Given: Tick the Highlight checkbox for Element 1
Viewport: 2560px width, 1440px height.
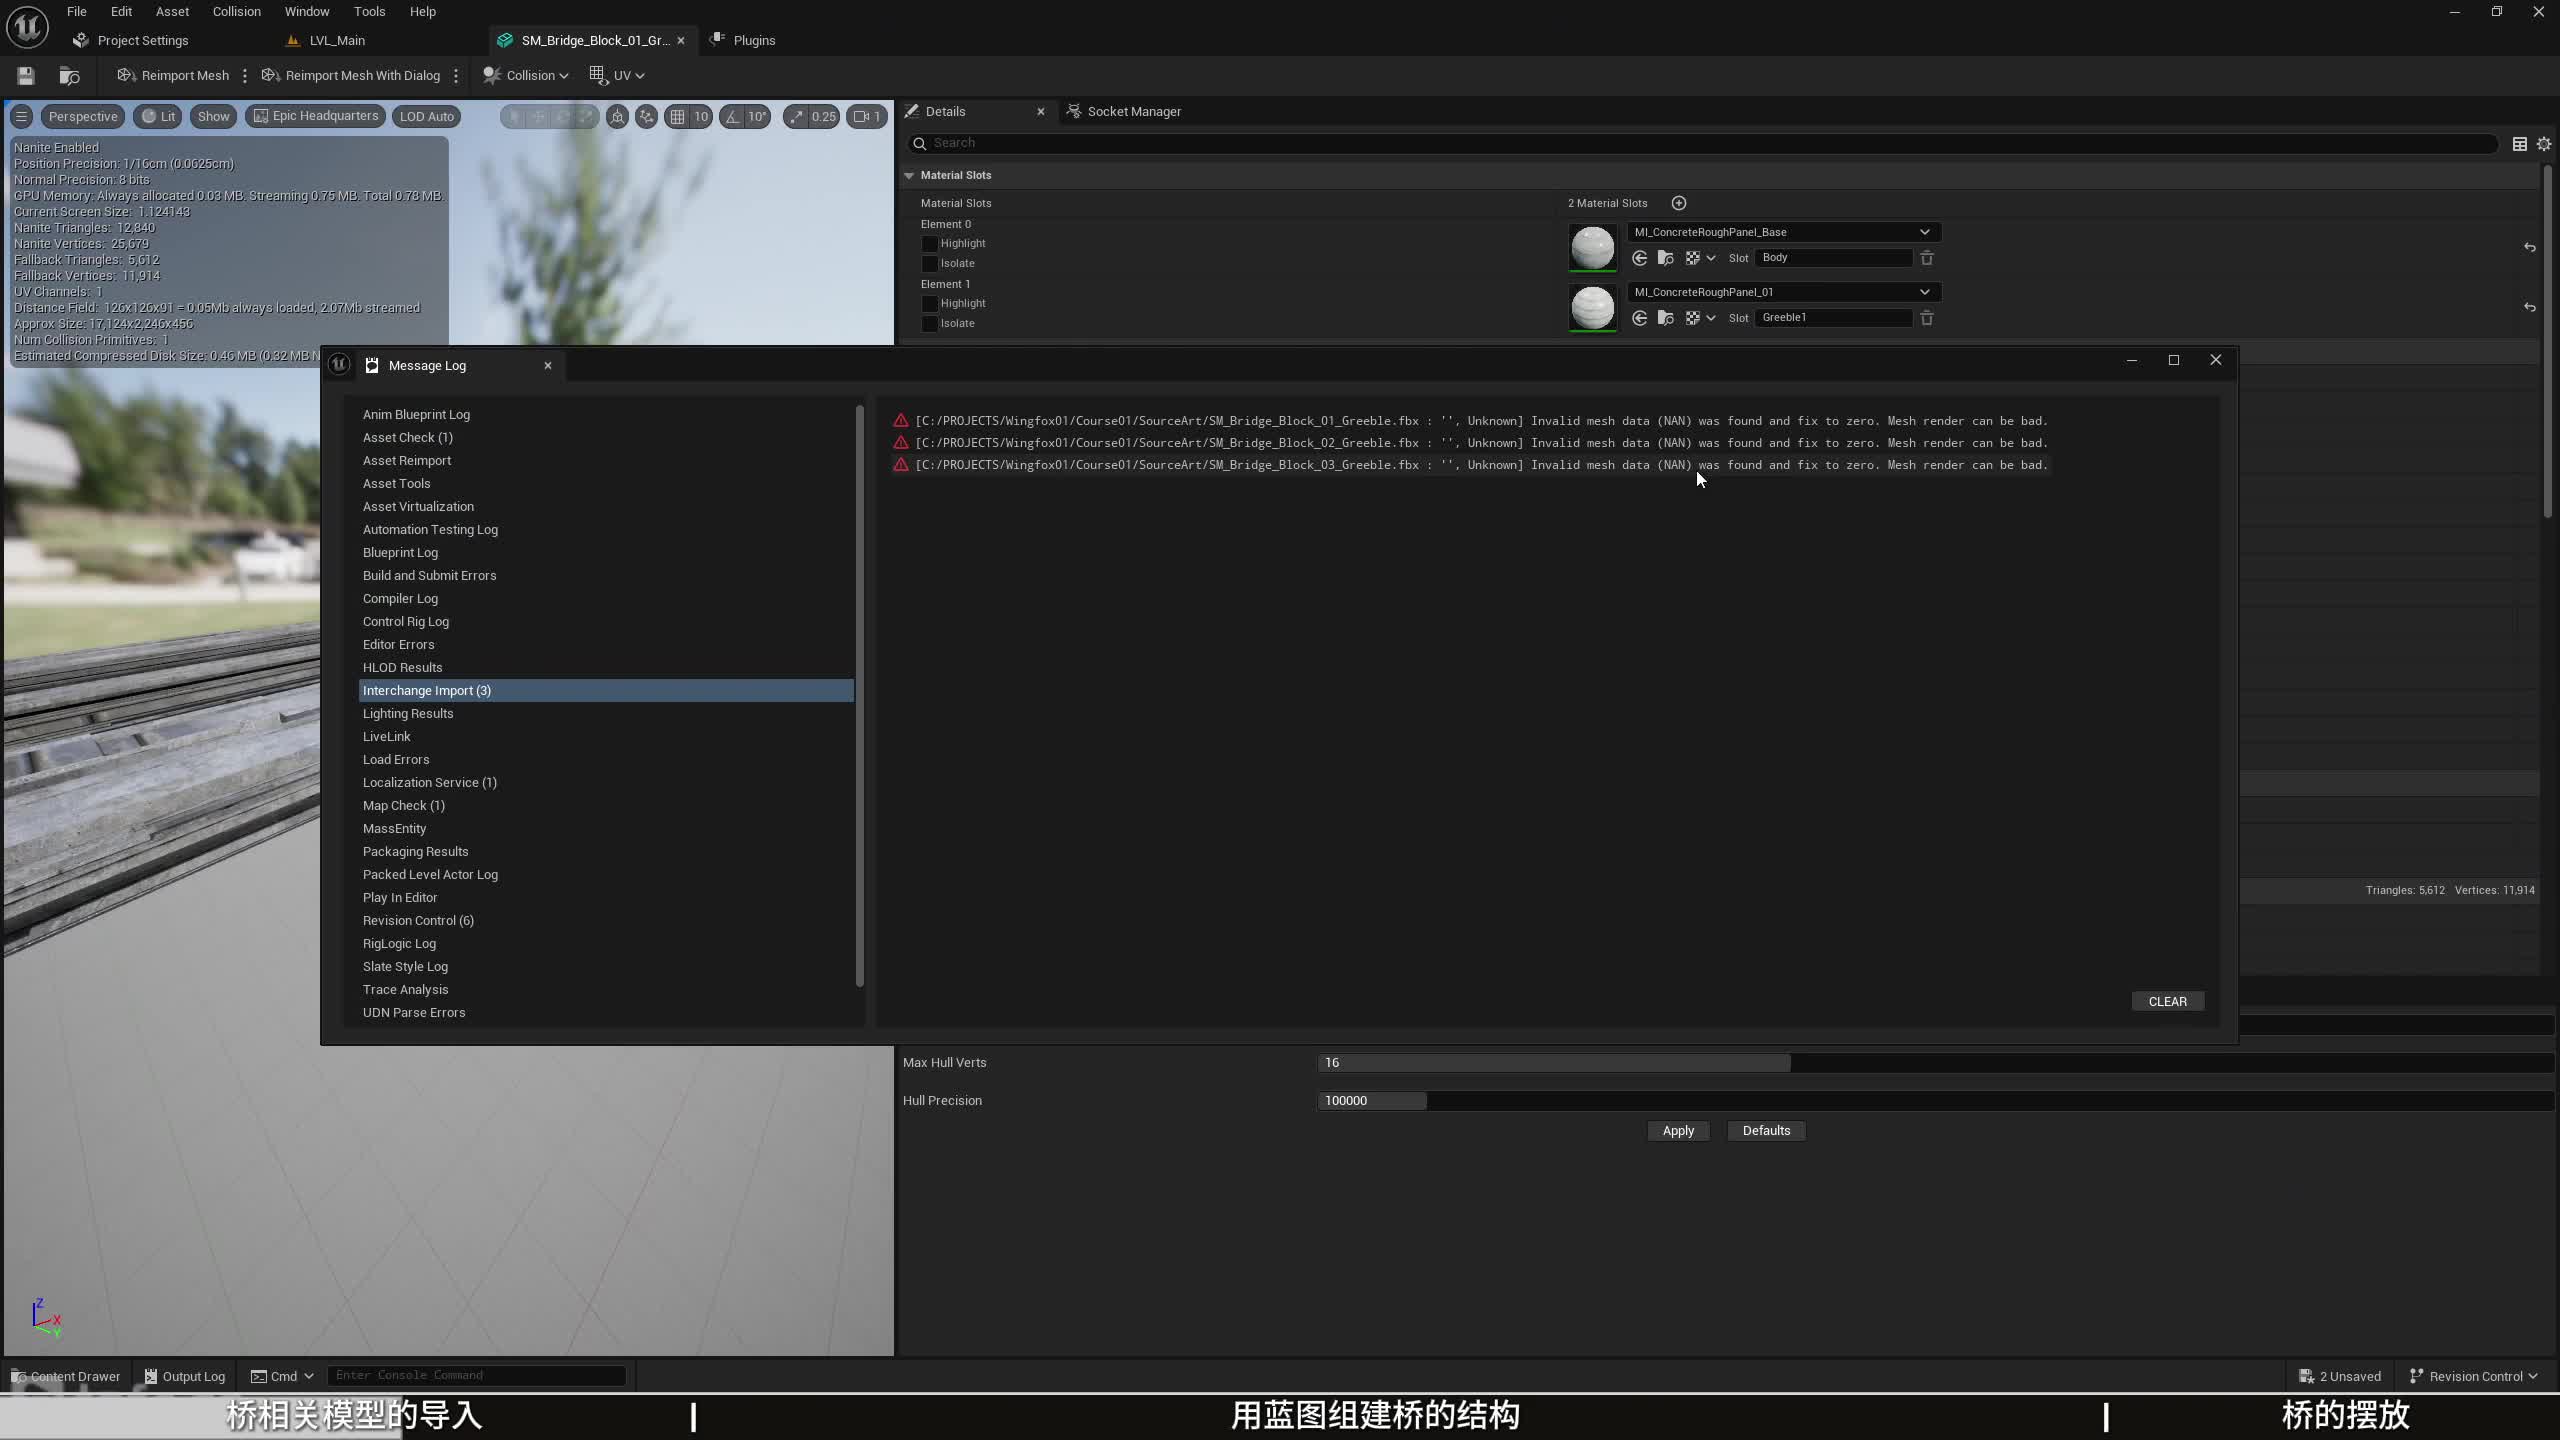Looking at the screenshot, I should point(930,304).
